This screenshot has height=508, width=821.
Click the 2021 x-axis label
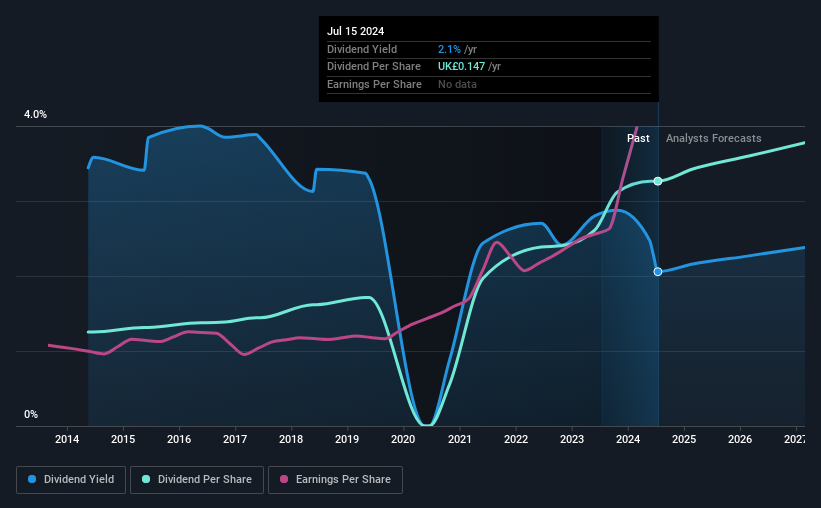coord(460,439)
